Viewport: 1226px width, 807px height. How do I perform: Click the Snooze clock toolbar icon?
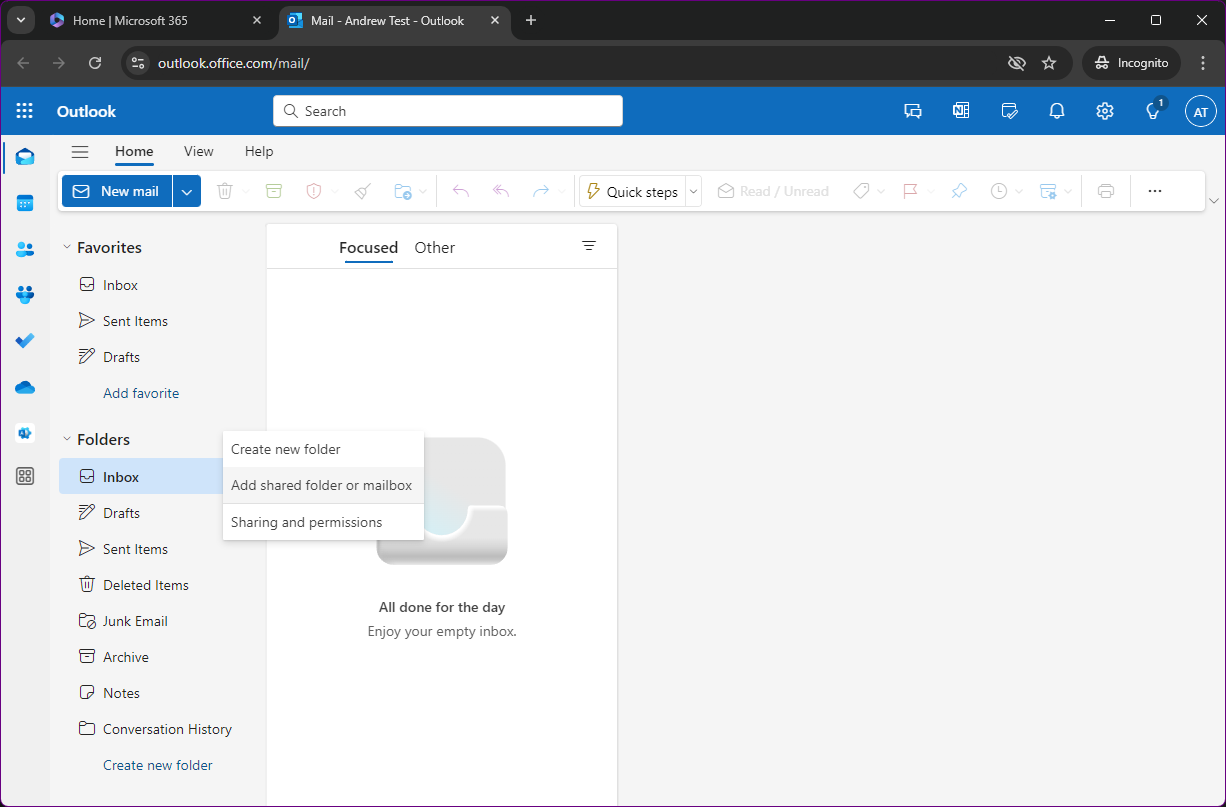click(x=999, y=191)
